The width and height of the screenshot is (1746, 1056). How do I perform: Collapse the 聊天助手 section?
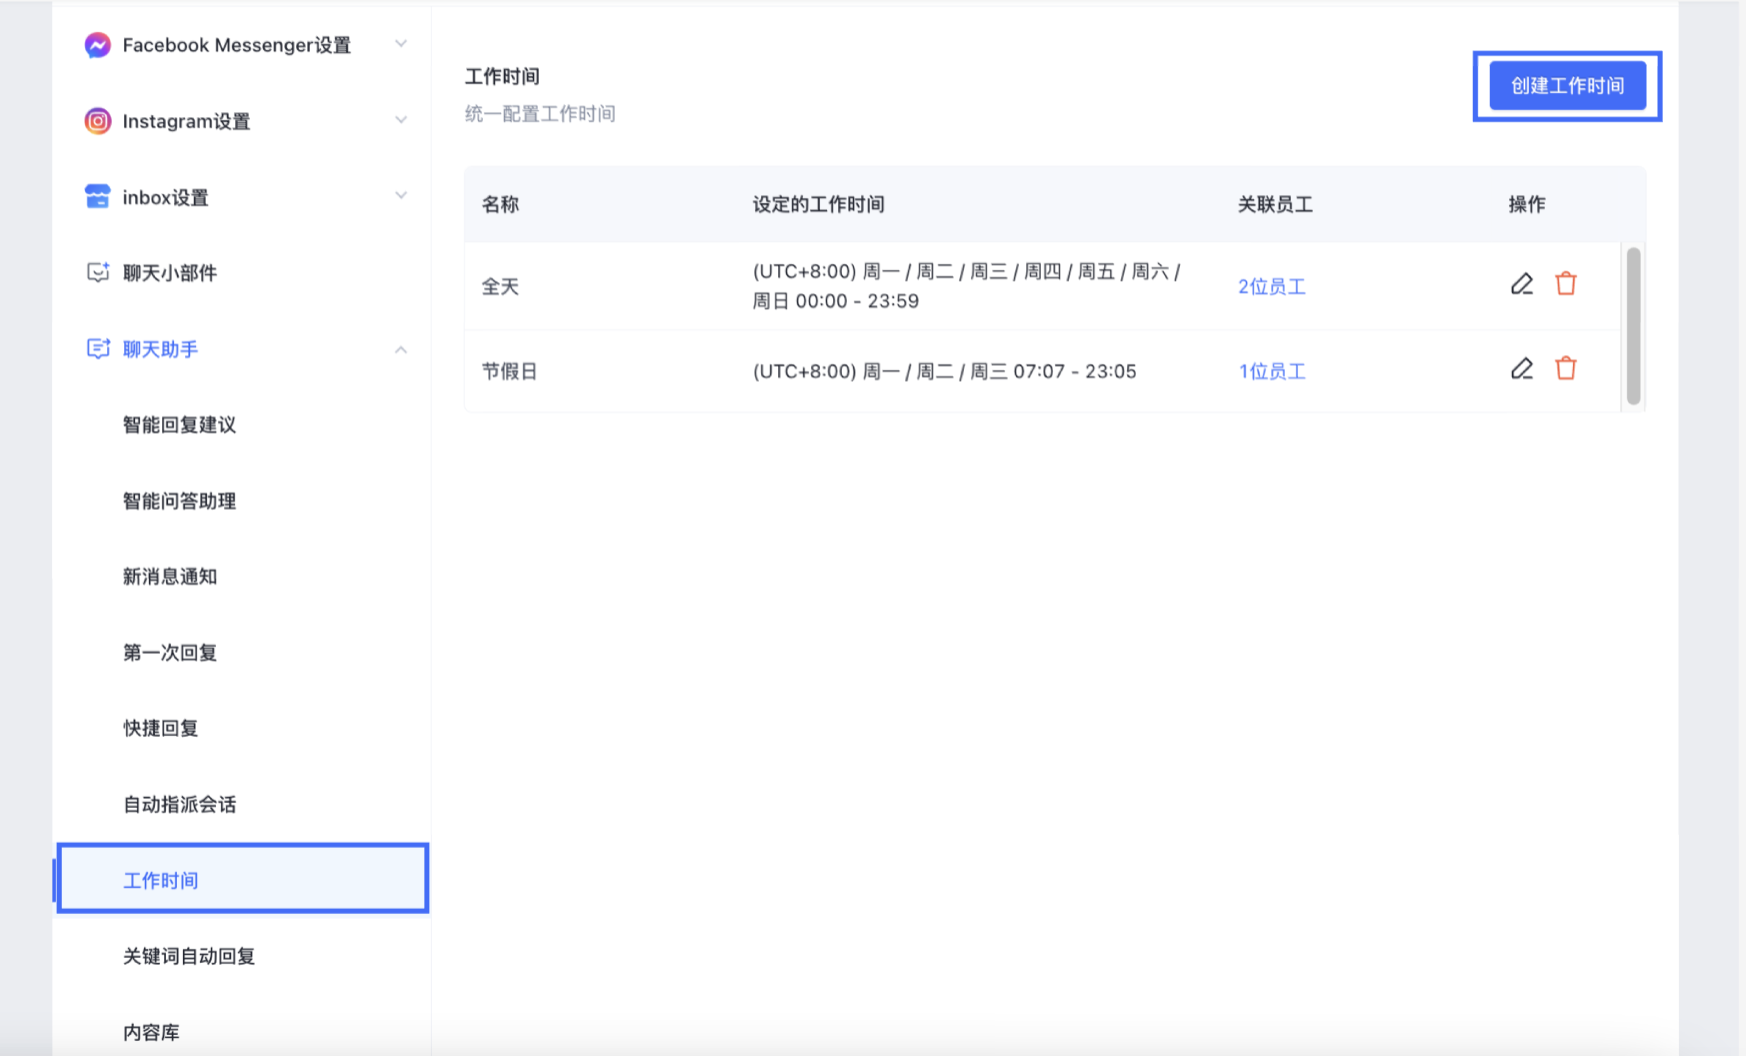point(401,349)
